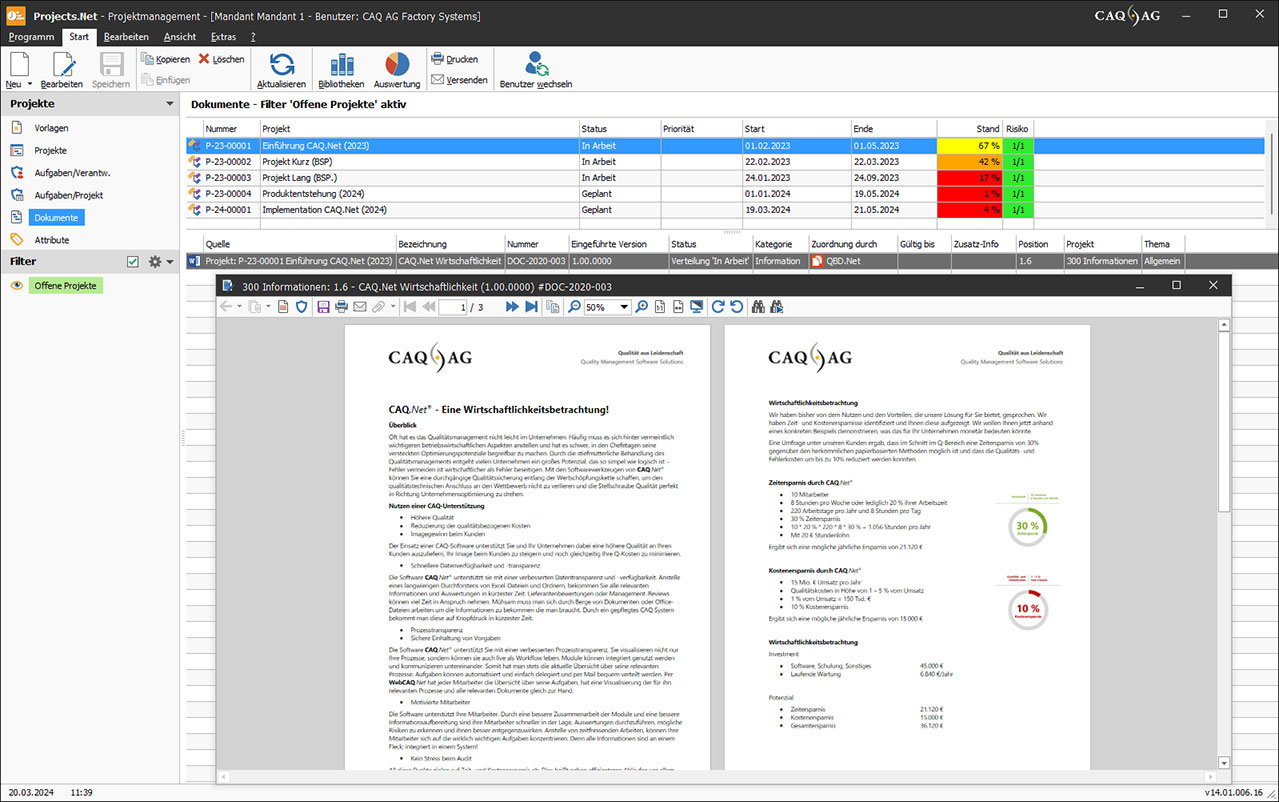This screenshot has width=1279, height=802.
Task: Toggle eye icon for Offene Projekte filter
Action: (16, 286)
